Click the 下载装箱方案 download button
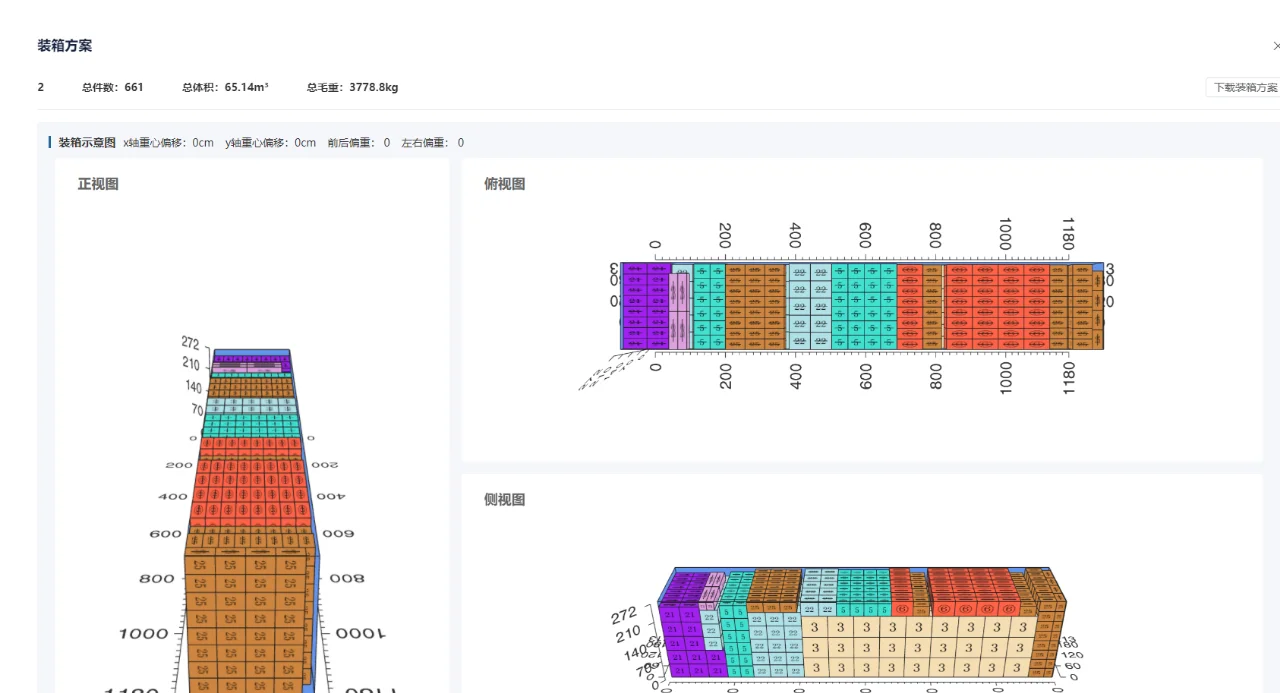Screen dimensions: 1280x693 tap(1247, 87)
